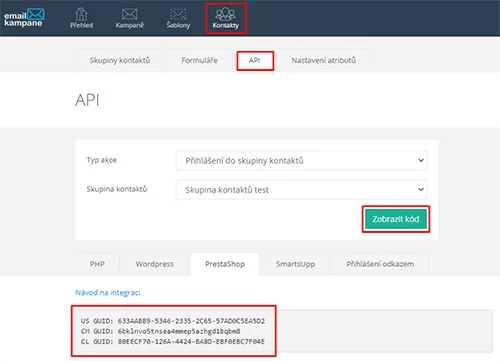Expand the Skupina kontaktů dropdown

point(301,189)
